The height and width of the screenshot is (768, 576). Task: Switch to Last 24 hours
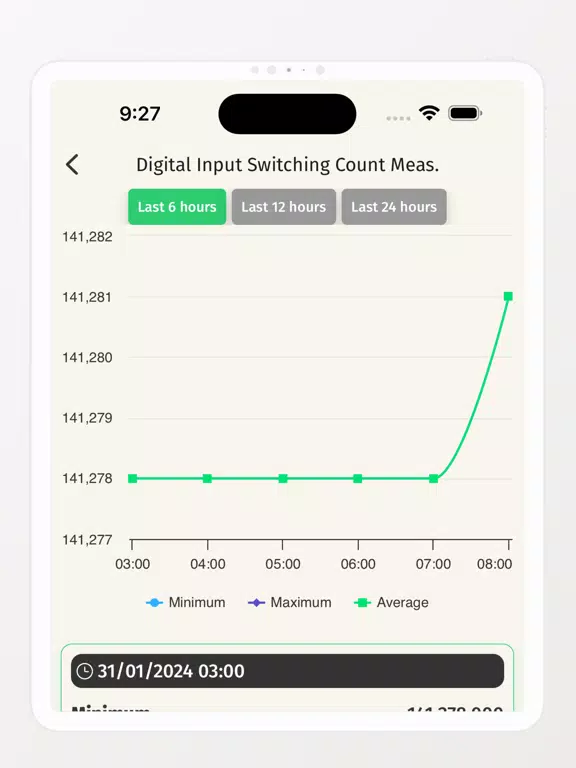pos(394,207)
